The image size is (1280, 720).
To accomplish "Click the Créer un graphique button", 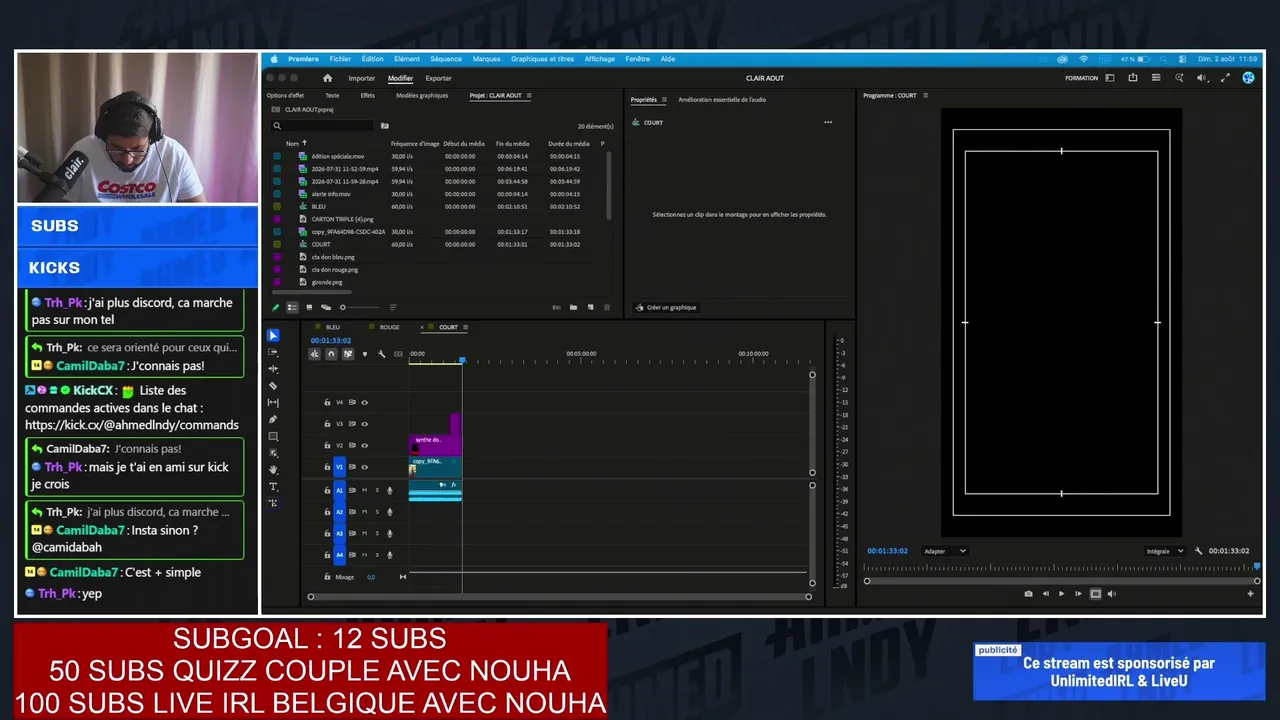I will [x=666, y=307].
